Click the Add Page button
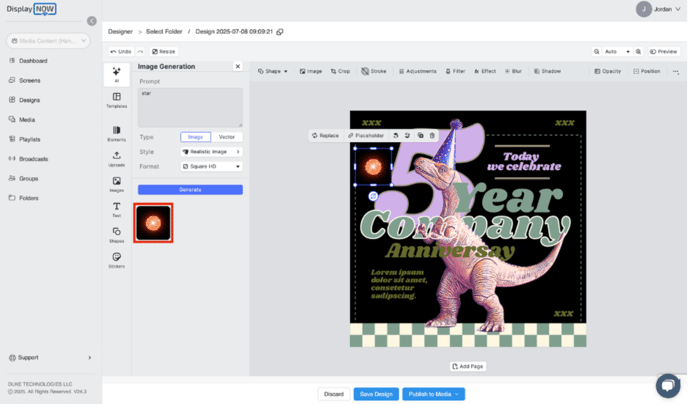 coord(468,366)
